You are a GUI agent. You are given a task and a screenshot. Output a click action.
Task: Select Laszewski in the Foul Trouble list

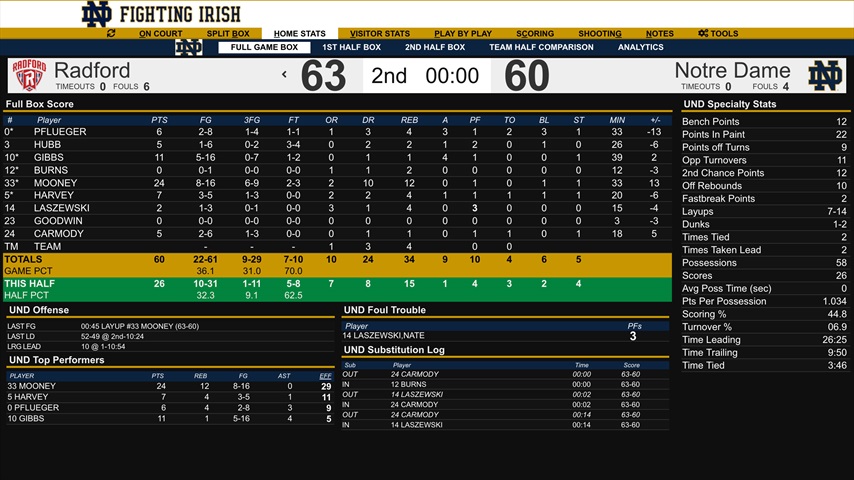385,336
